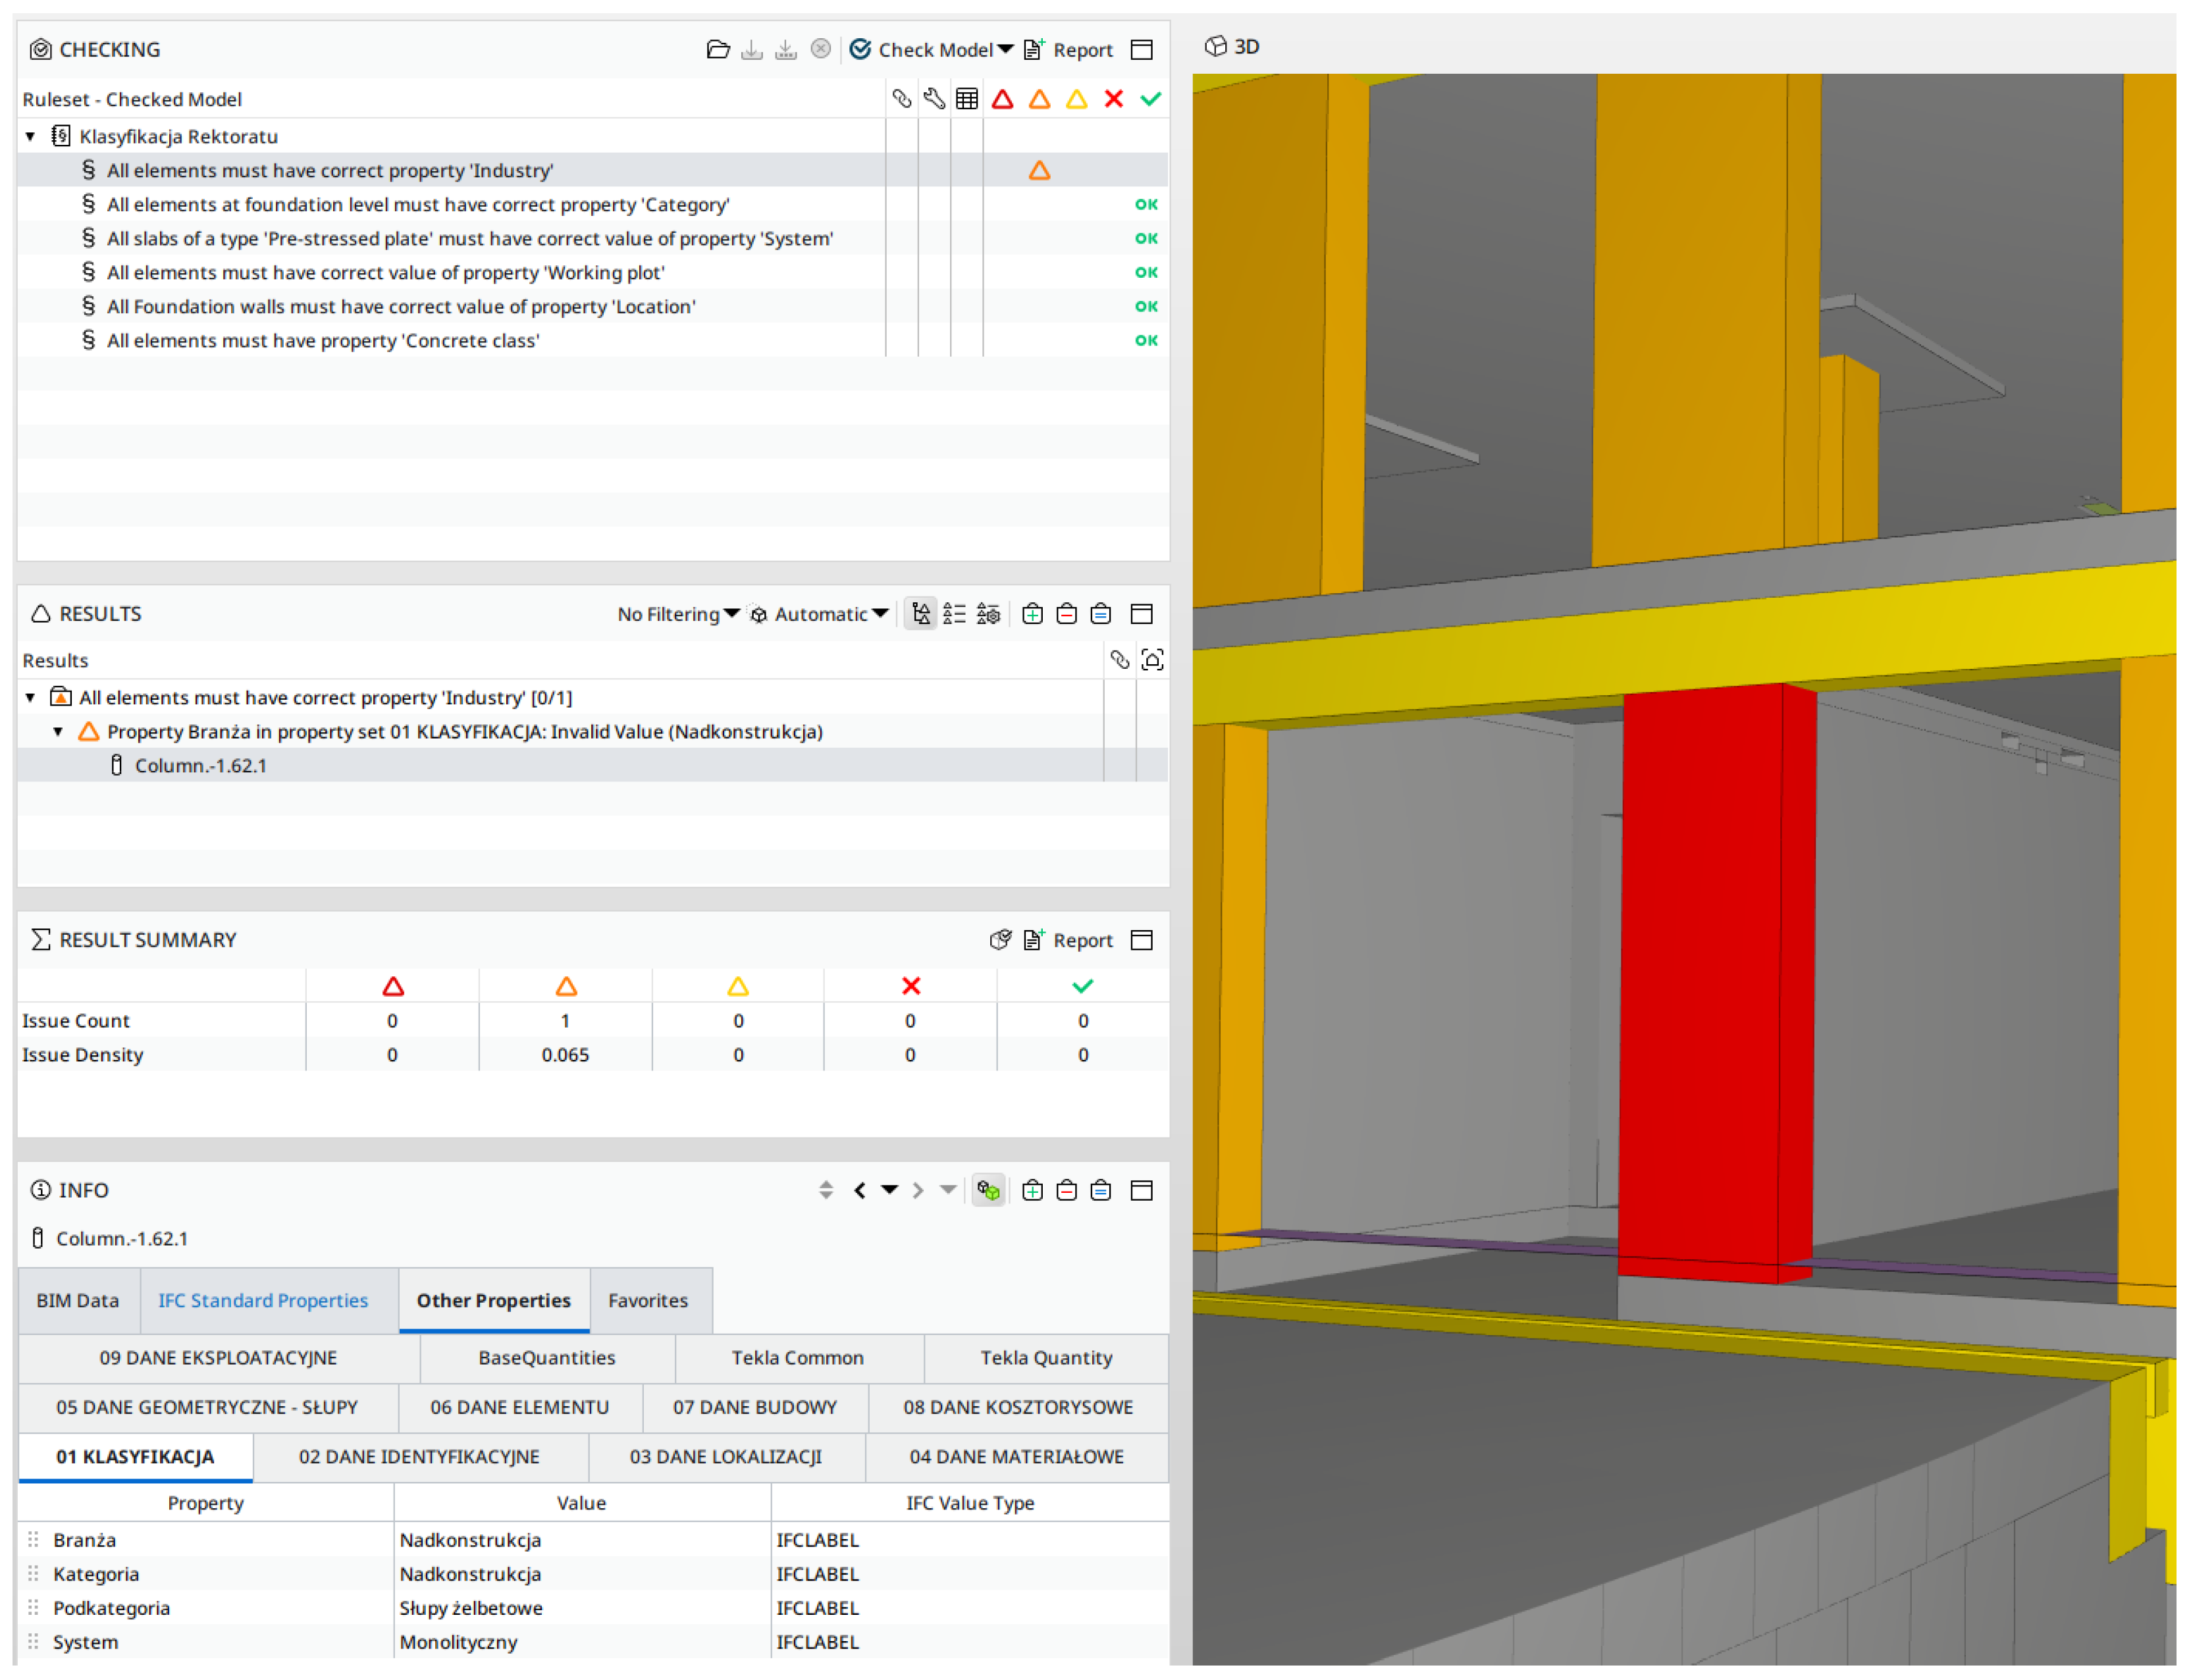Viewport: 2191px width, 1680px height.
Task: Switch to IFC Standard Properties tab
Action: click(x=263, y=1300)
